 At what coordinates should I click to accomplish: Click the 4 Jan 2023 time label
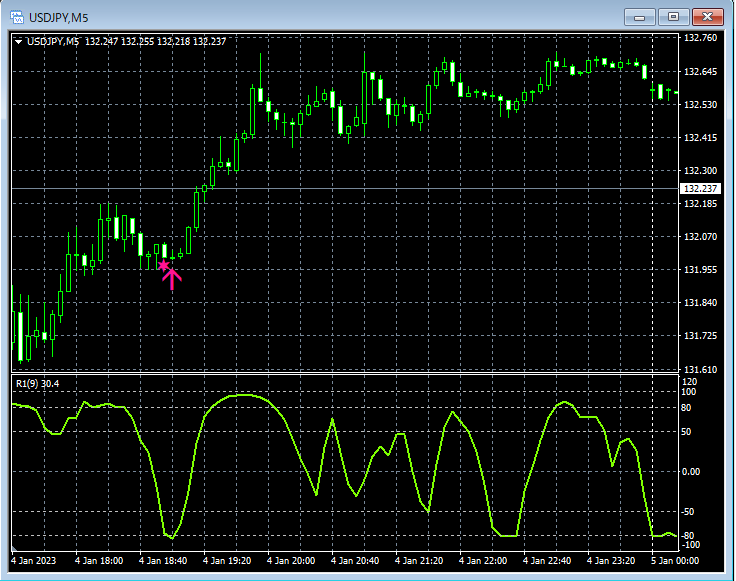(x=33, y=561)
